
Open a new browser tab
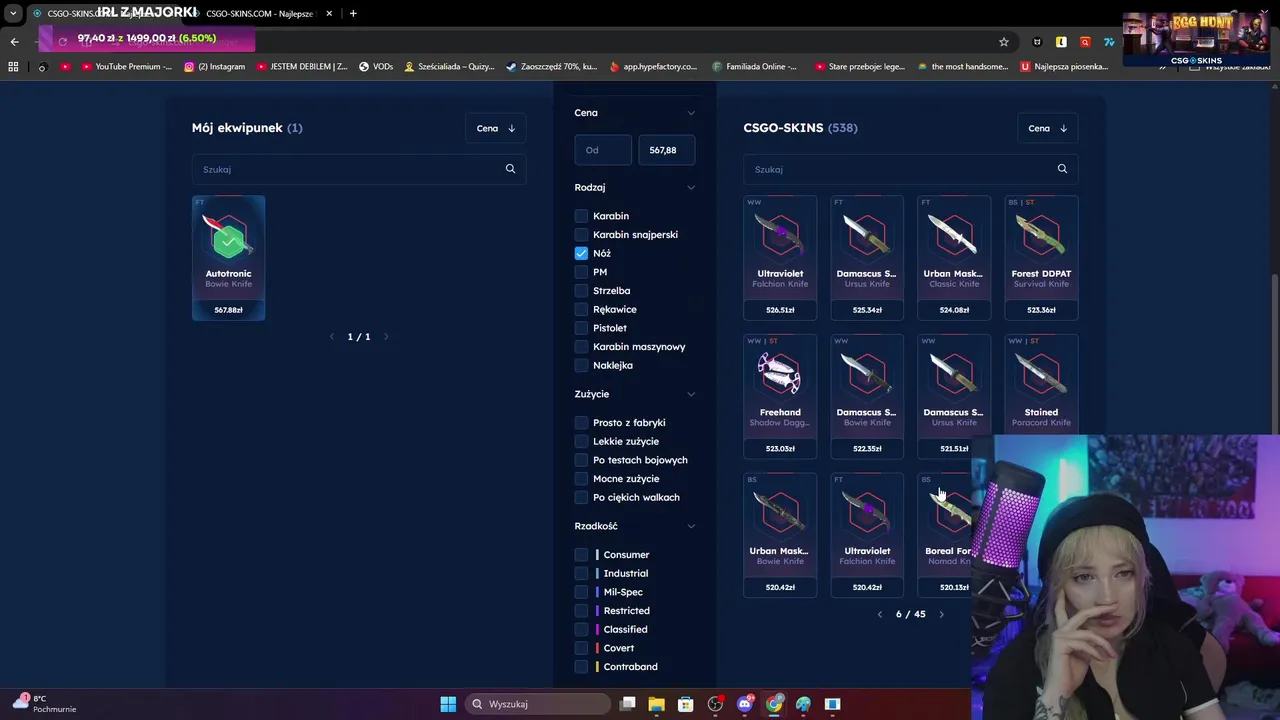(353, 13)
